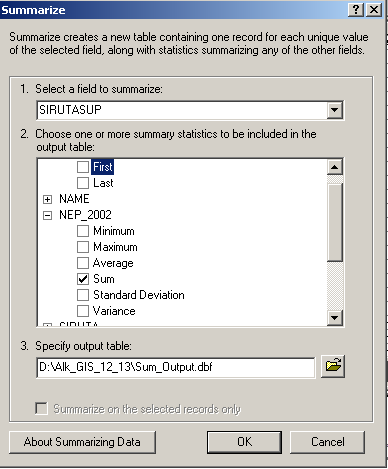
Task: Check the First statistic checkbox
Action: click(x=83, y=167)
